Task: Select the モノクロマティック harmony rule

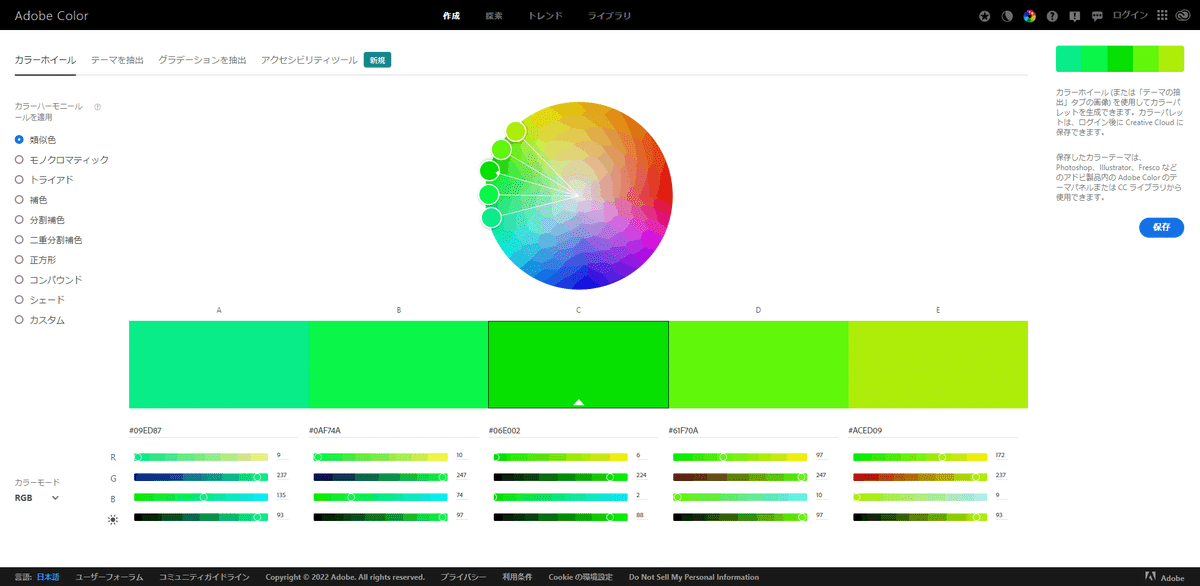Action: (62, 160)
